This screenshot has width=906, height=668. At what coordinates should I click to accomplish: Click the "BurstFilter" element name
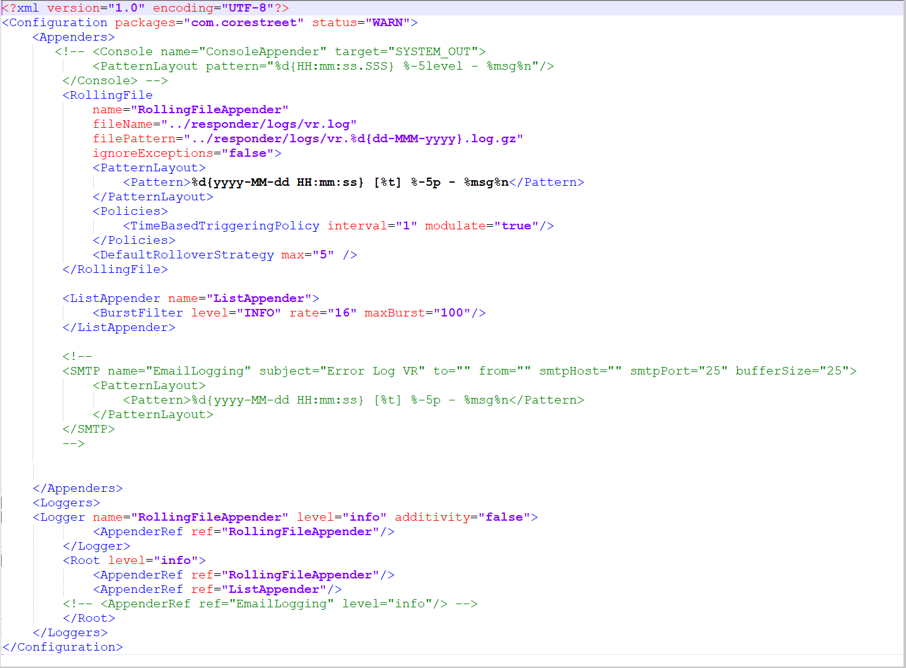[142, 313]
